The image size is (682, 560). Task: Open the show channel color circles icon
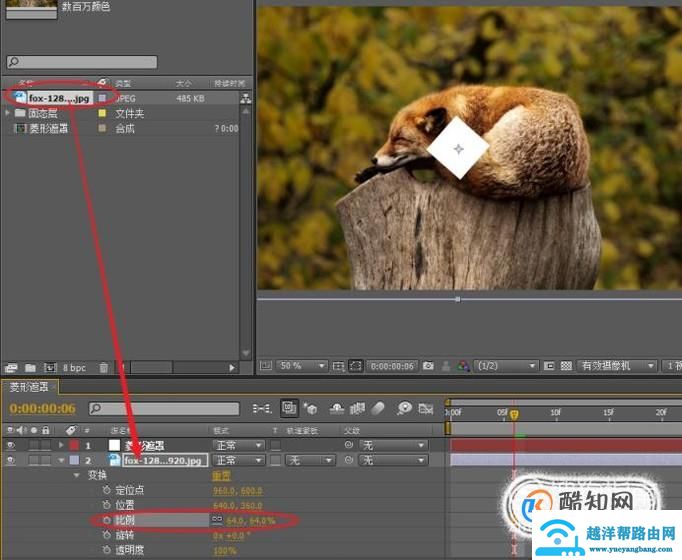click(x=464, y=366)
